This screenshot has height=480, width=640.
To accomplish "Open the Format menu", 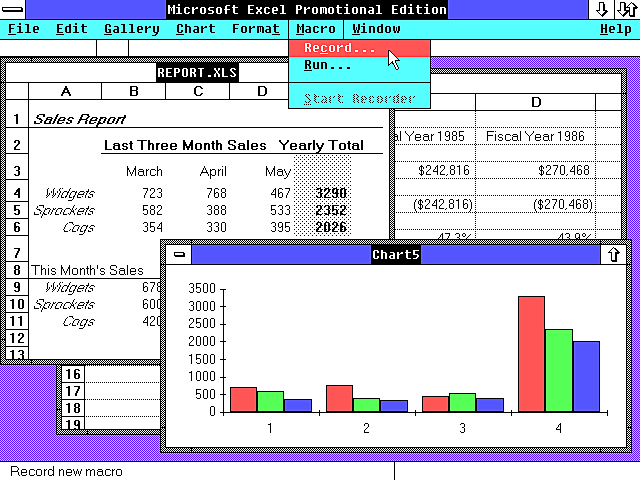I will 256,29.
